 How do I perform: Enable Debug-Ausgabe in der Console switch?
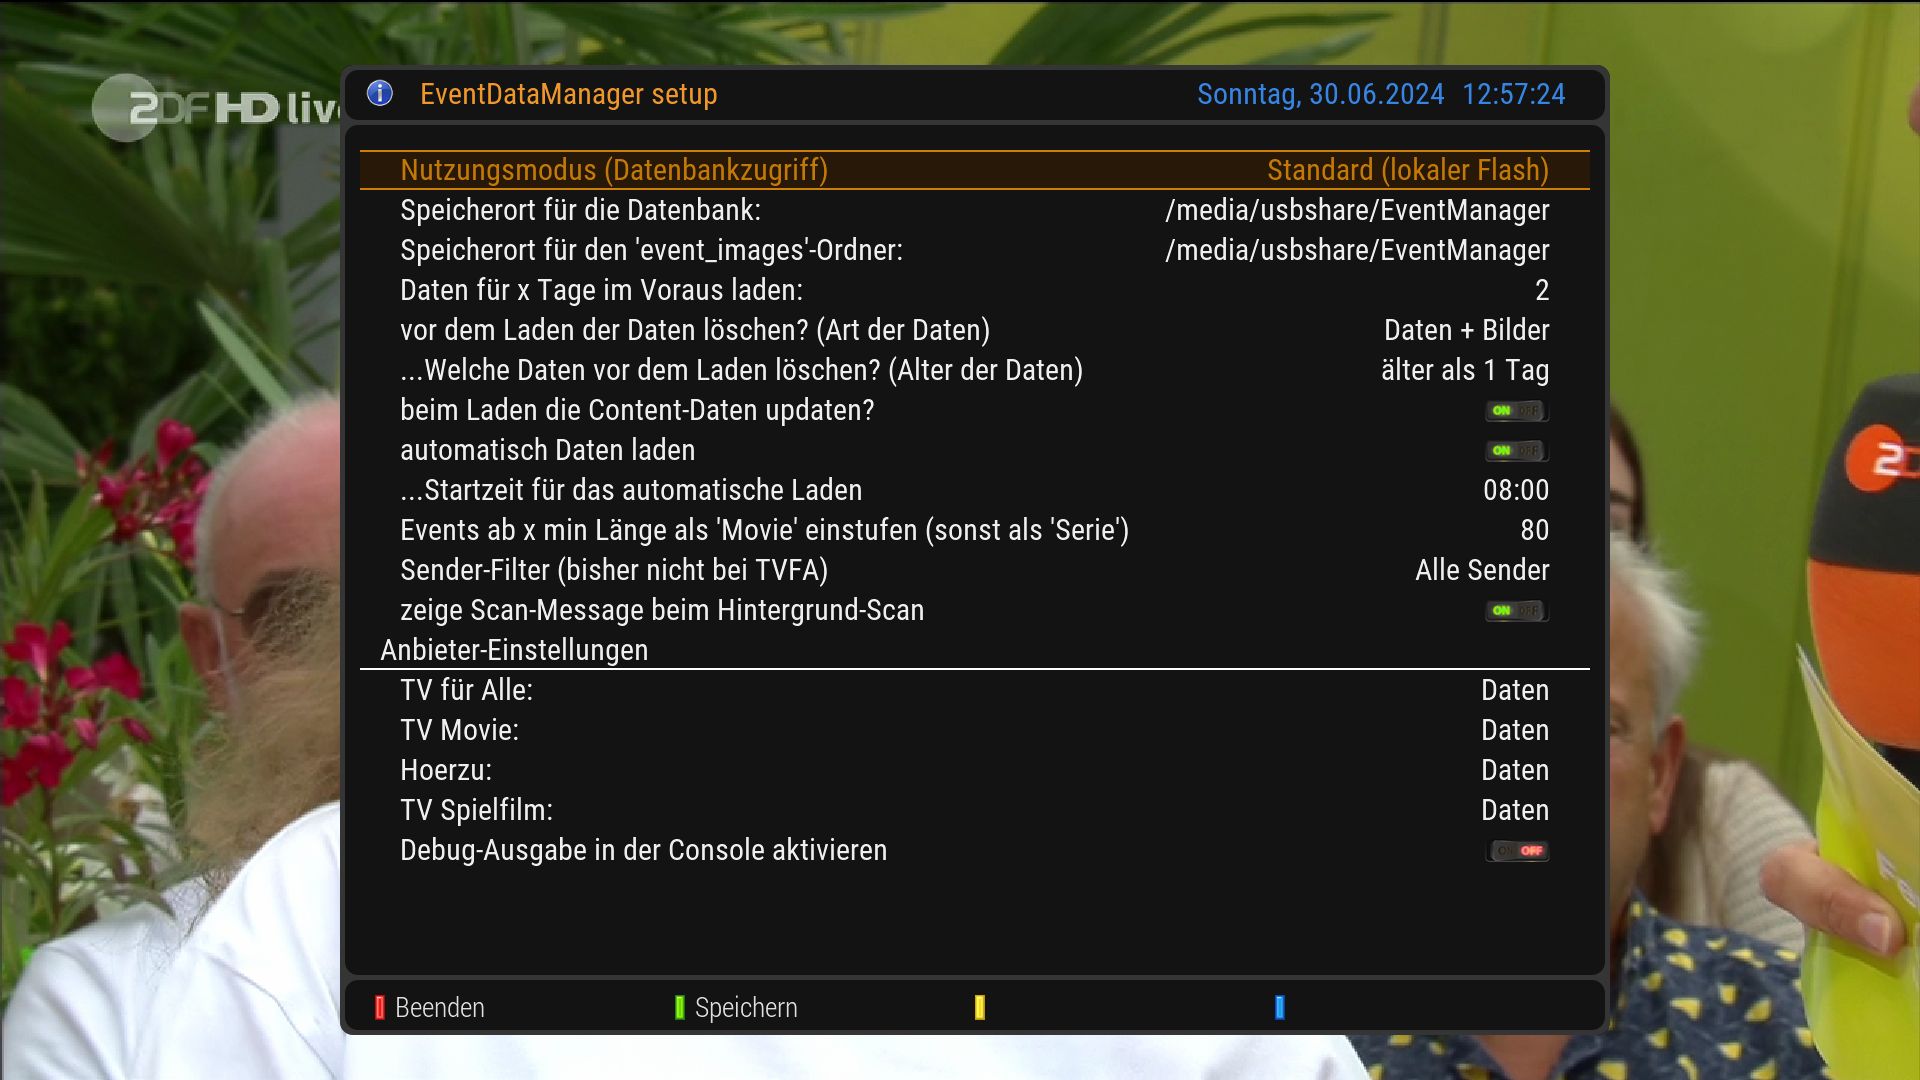click(1518, 851)
